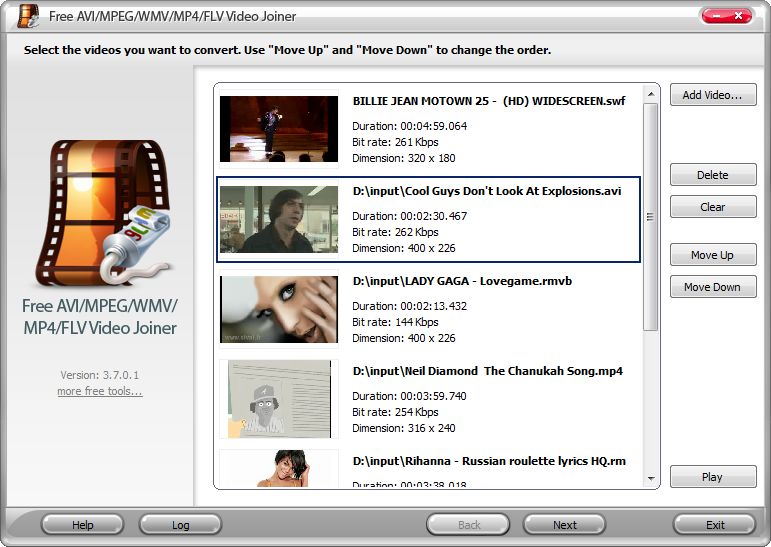Click the scroll up arrow of the list
The width and height of the screenshot is (771, 547).
coord(651,94)
